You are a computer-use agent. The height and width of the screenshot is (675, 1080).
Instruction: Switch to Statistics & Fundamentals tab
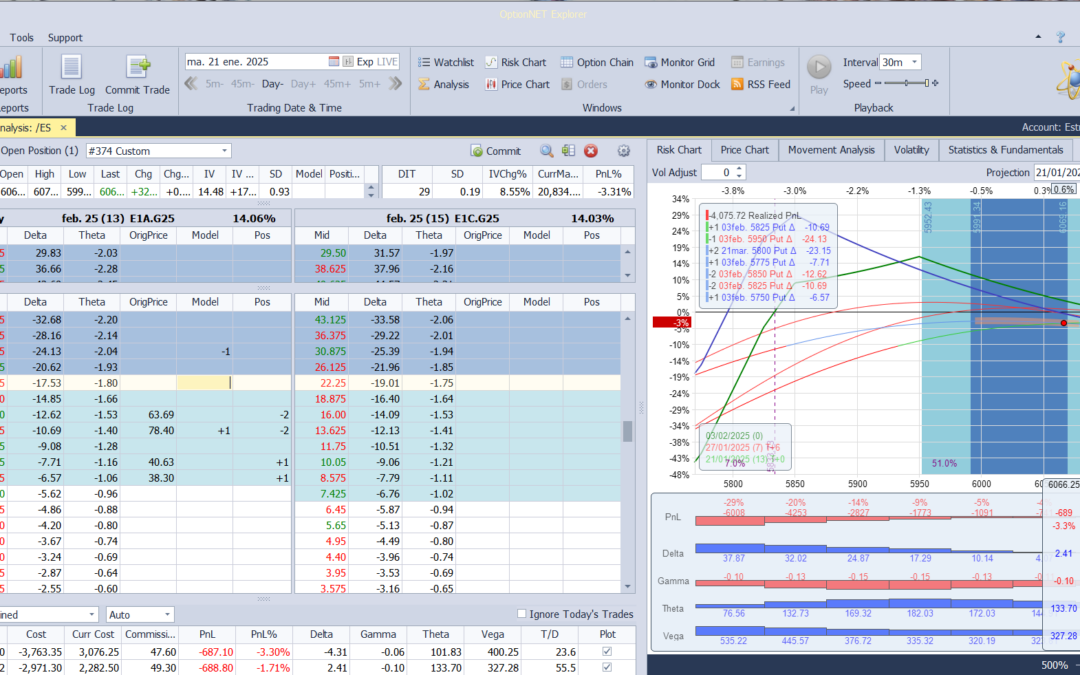click(x=1006, y=149)
